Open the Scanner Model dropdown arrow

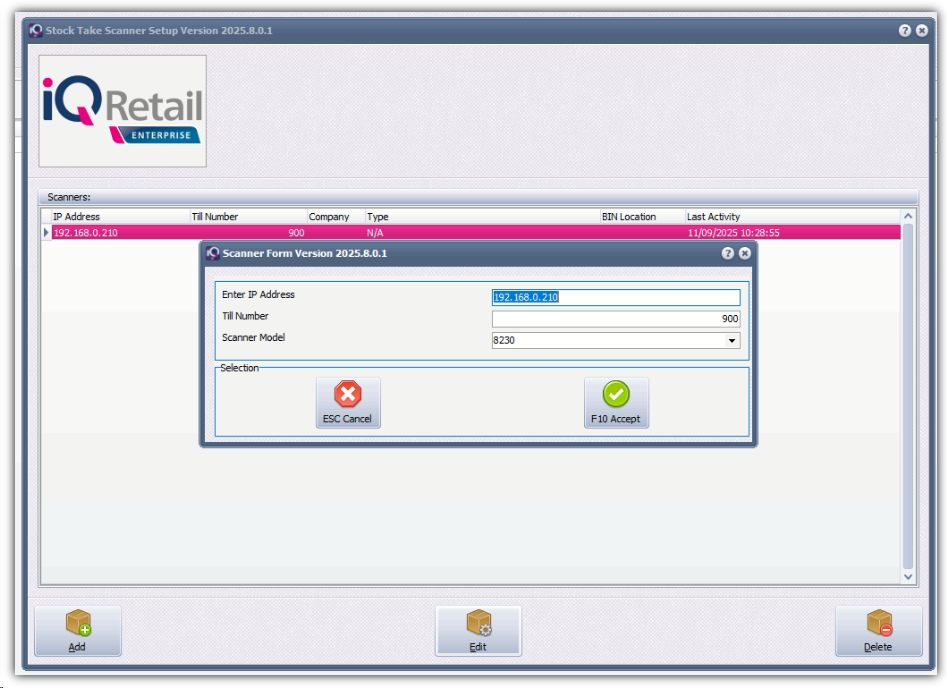tap(732, 341)
